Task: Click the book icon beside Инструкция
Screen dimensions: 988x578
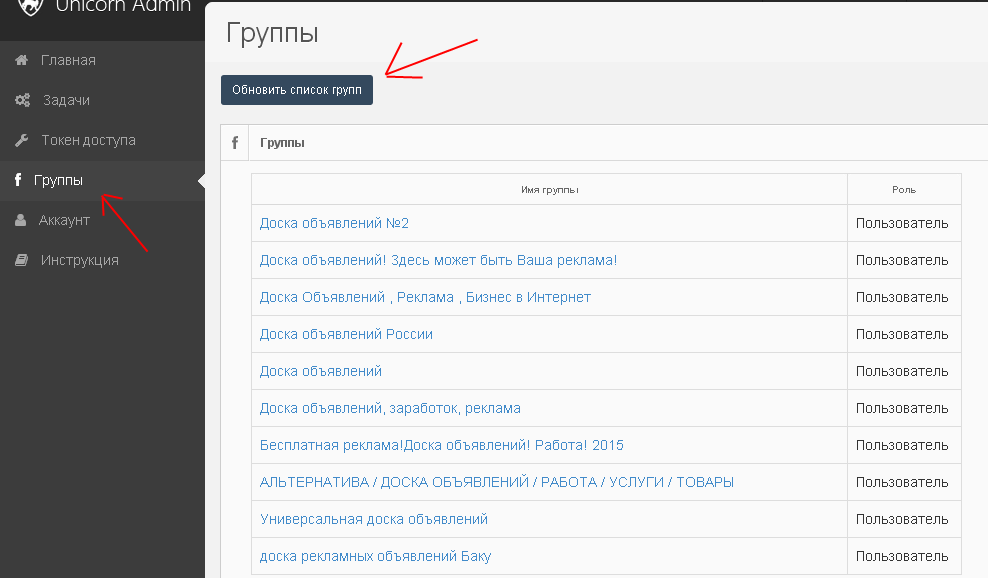Action: pyautogui.click(x=21, y=260)
